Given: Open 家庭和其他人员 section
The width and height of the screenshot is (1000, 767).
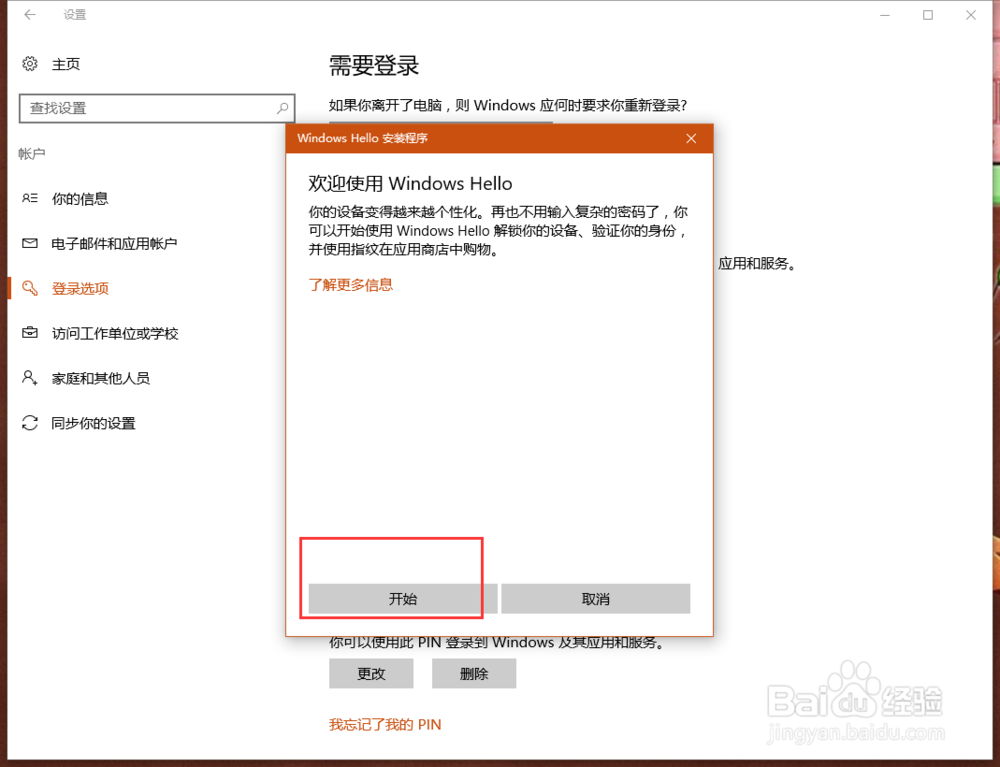Looking at the screenshot, I should [101, 379].
